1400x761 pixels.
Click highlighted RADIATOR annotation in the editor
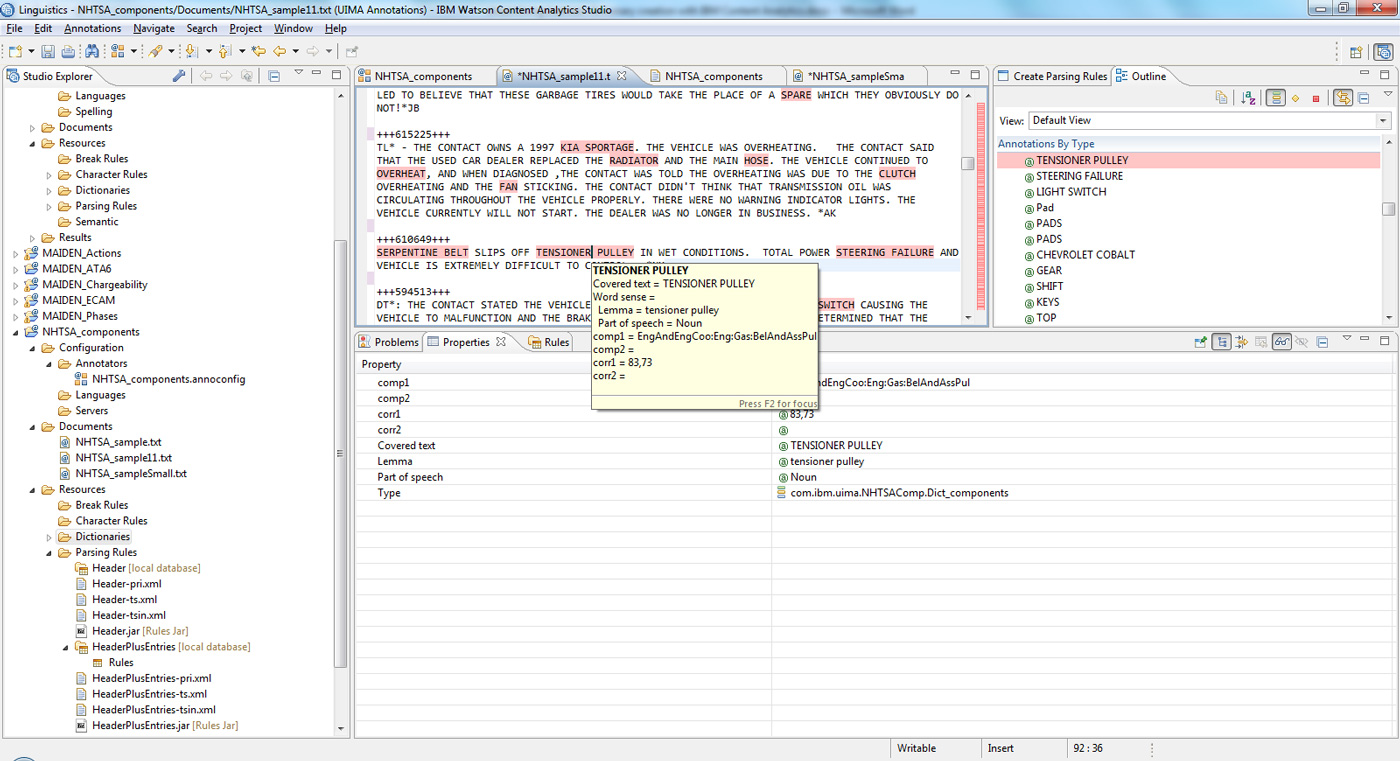pyautogui.click(x=634, y=161)
